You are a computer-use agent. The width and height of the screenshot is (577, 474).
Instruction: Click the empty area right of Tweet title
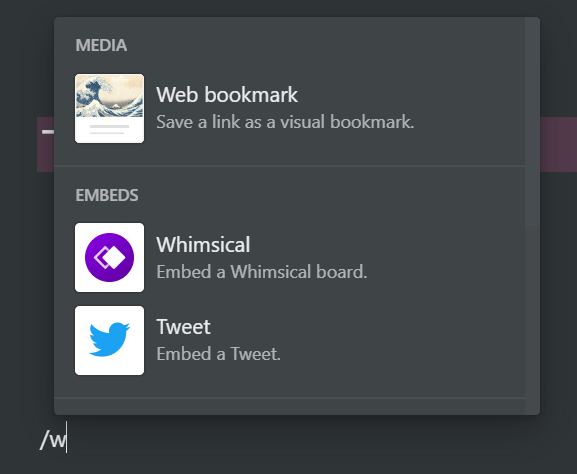point(368,327)
